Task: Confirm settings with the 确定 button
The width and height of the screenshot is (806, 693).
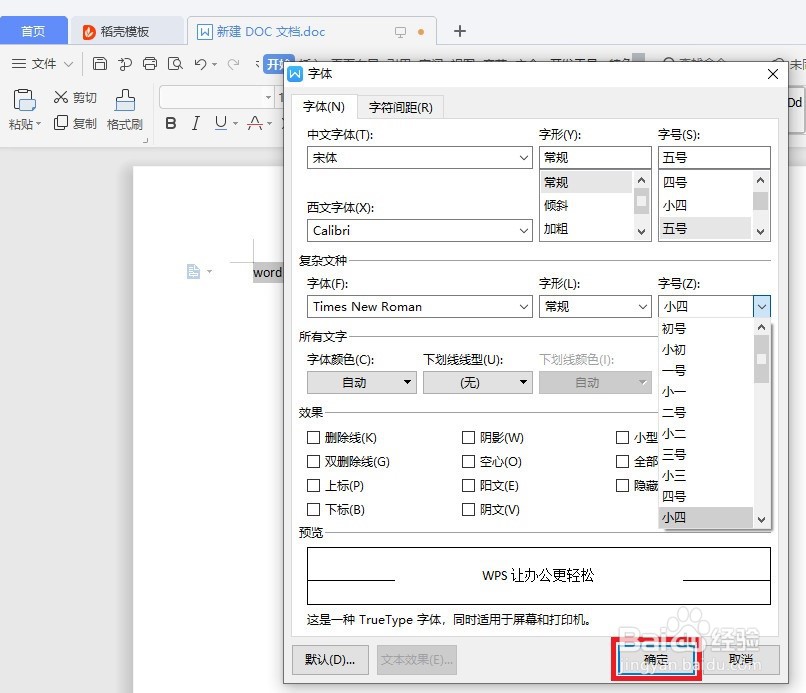Action: click(657, 660)
